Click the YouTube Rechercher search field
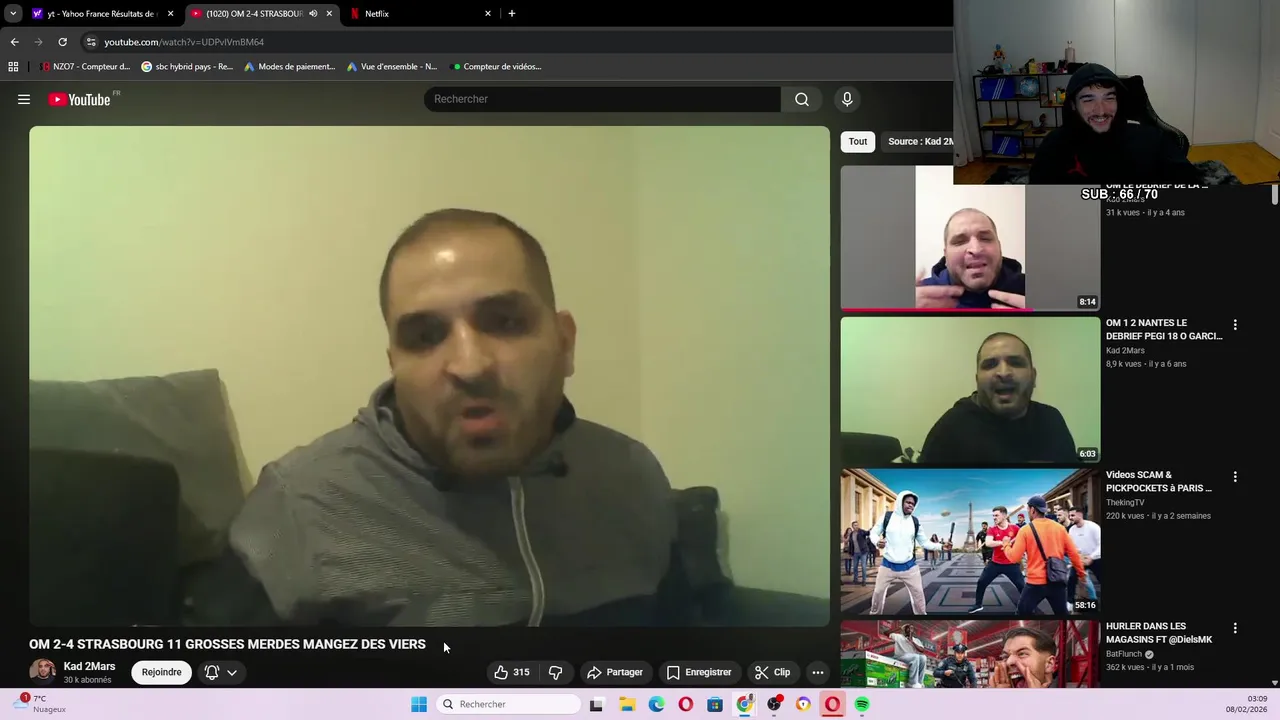 tap(602, 99)
